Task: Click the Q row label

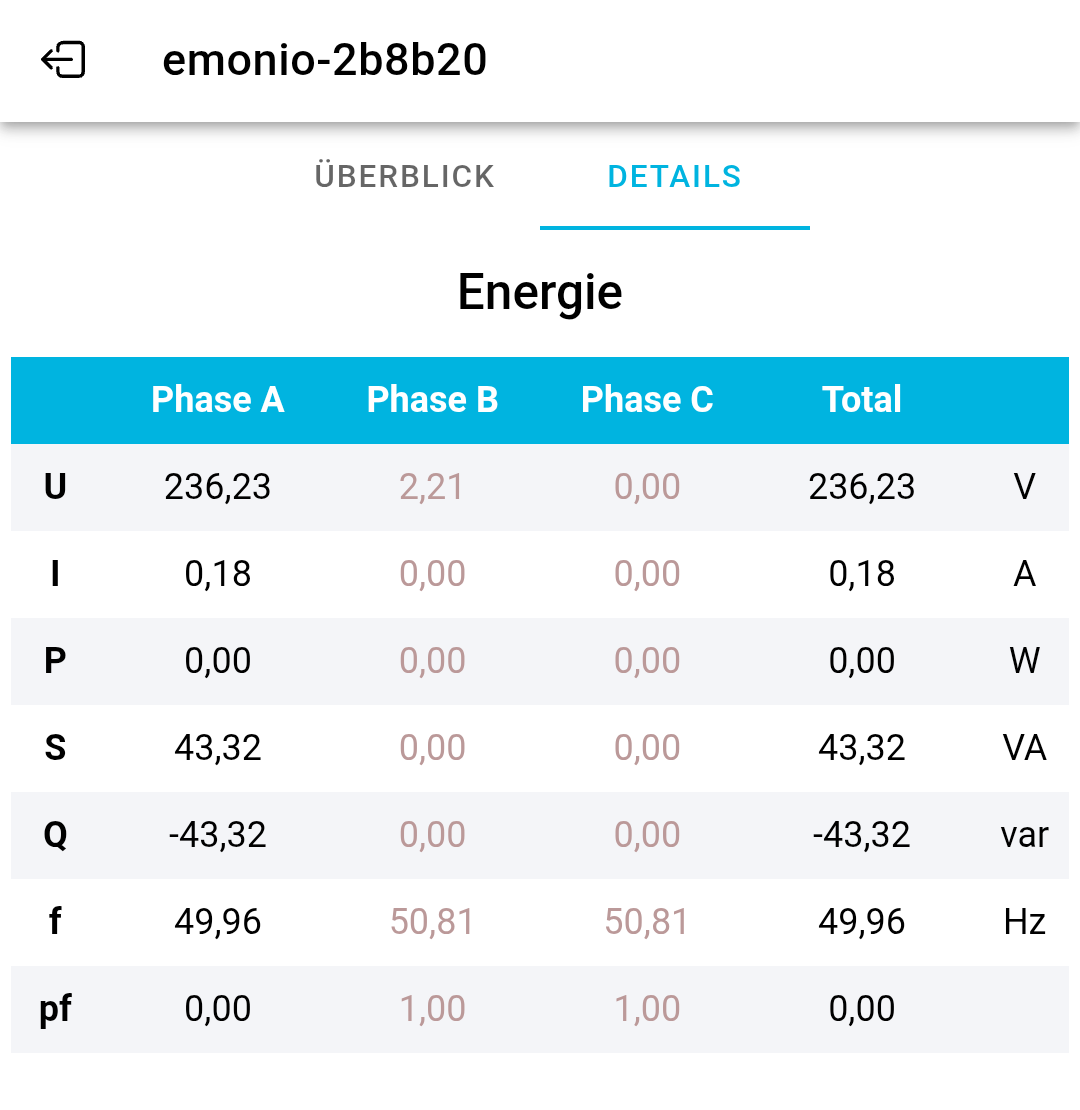Action: (55, 835)
